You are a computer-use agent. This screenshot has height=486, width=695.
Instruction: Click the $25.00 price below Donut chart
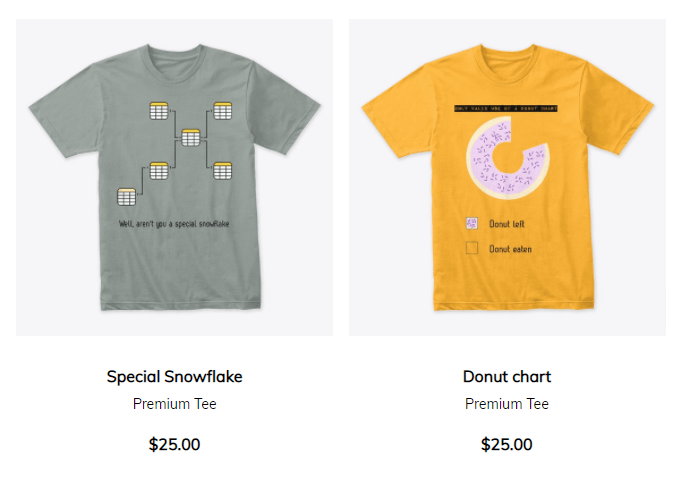(x=507, y=444)
